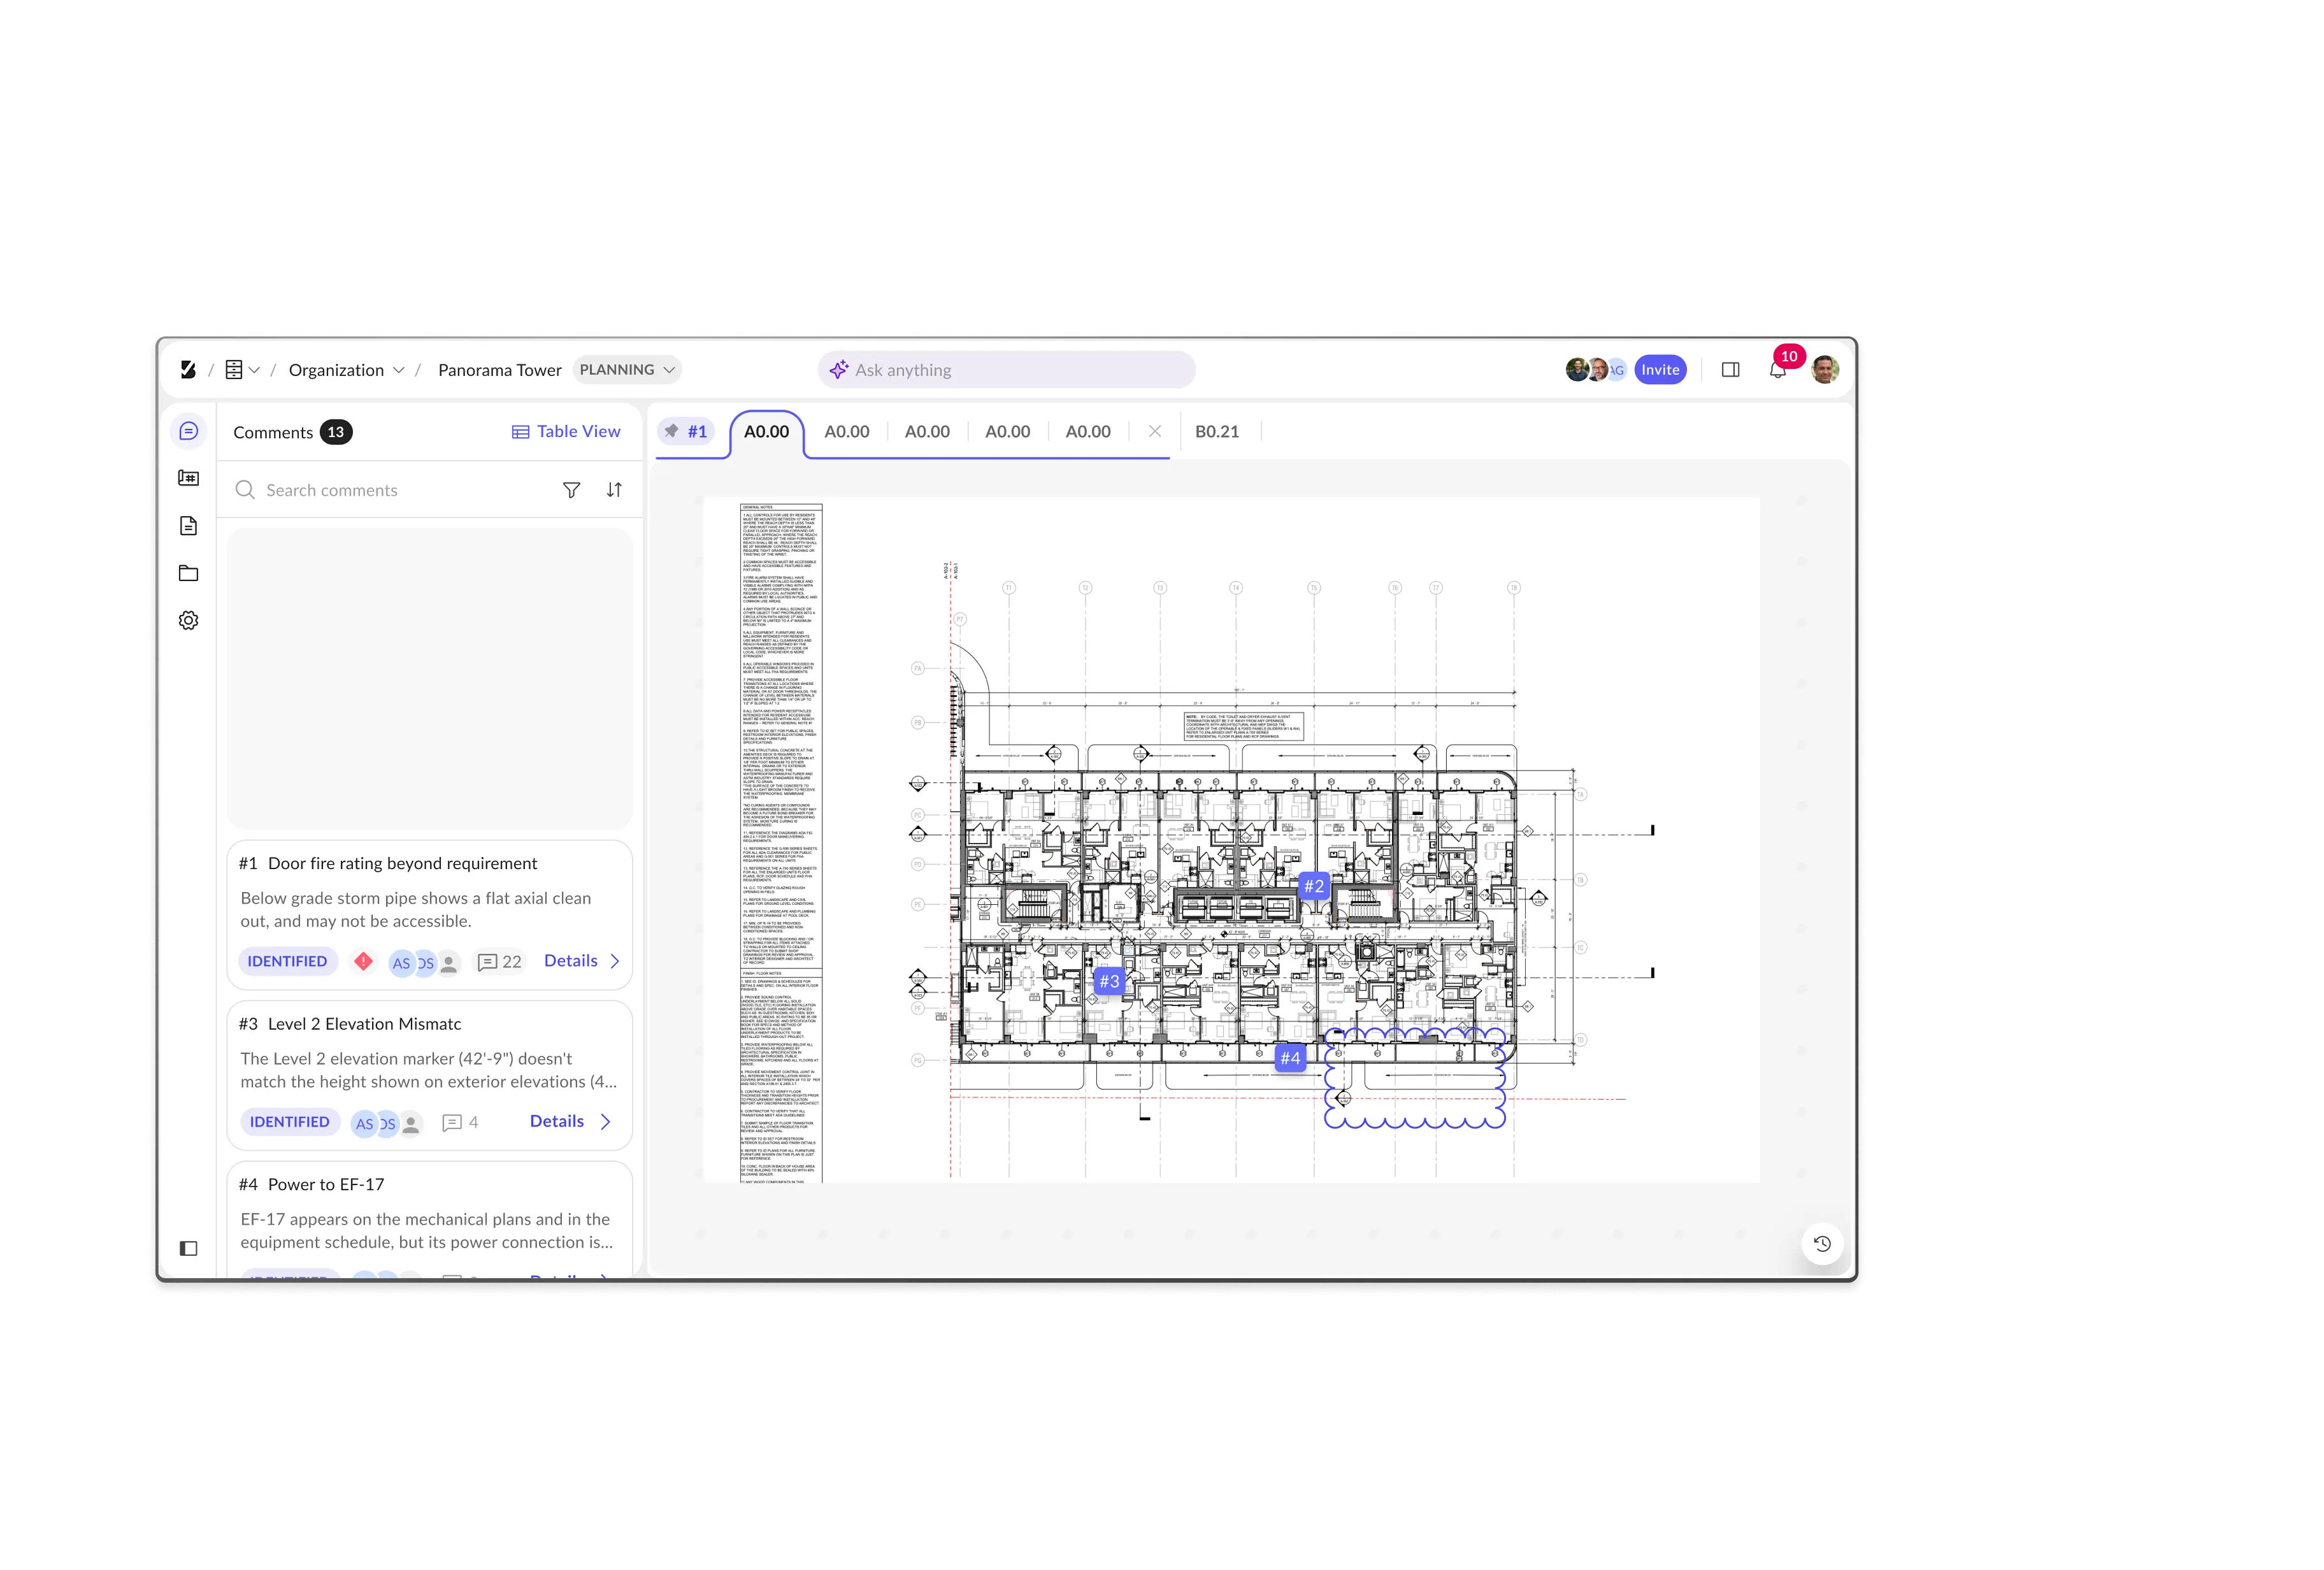The height and width of the screenshot is (1570, 2324).
Task: Collapse the left sidebar panel toggle
Action: (188, 1248)
